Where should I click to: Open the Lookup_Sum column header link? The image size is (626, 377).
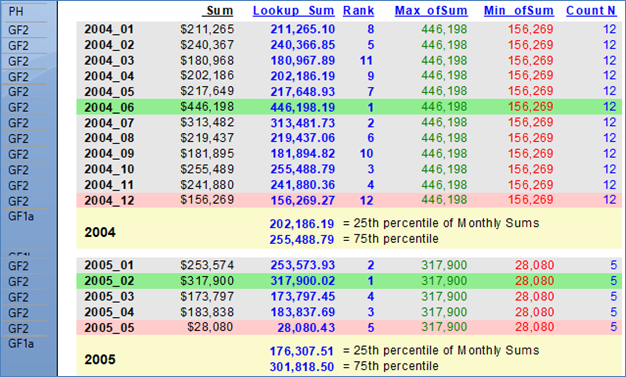(x=293, y=11)
